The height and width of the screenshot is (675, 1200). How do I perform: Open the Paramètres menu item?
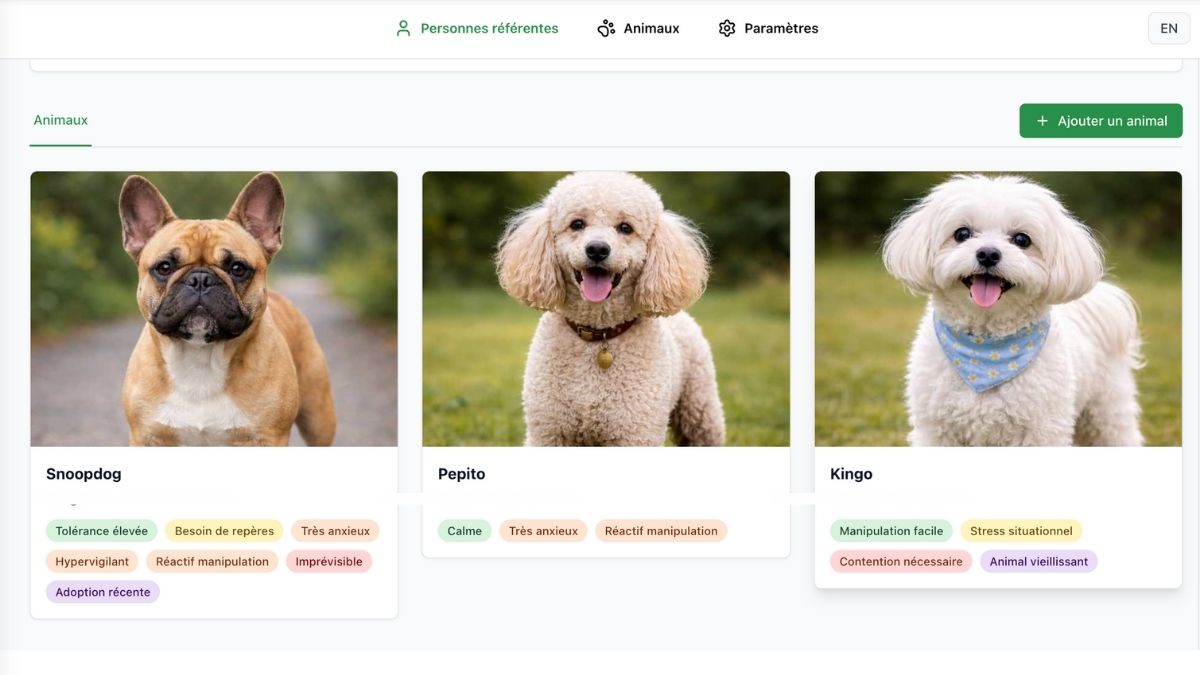tap(781, 28)
